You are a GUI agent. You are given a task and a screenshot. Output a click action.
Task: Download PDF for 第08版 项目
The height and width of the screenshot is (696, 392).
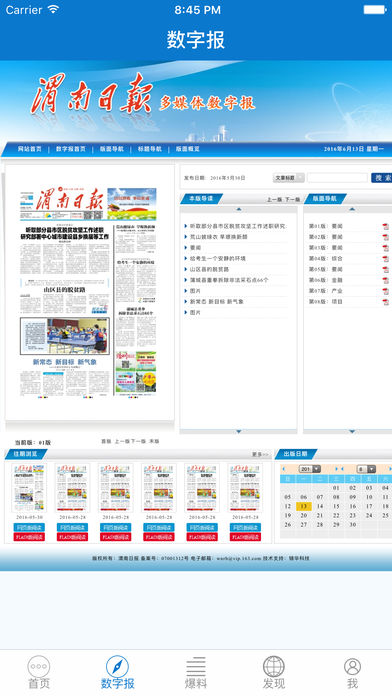(x=385, y=302)
